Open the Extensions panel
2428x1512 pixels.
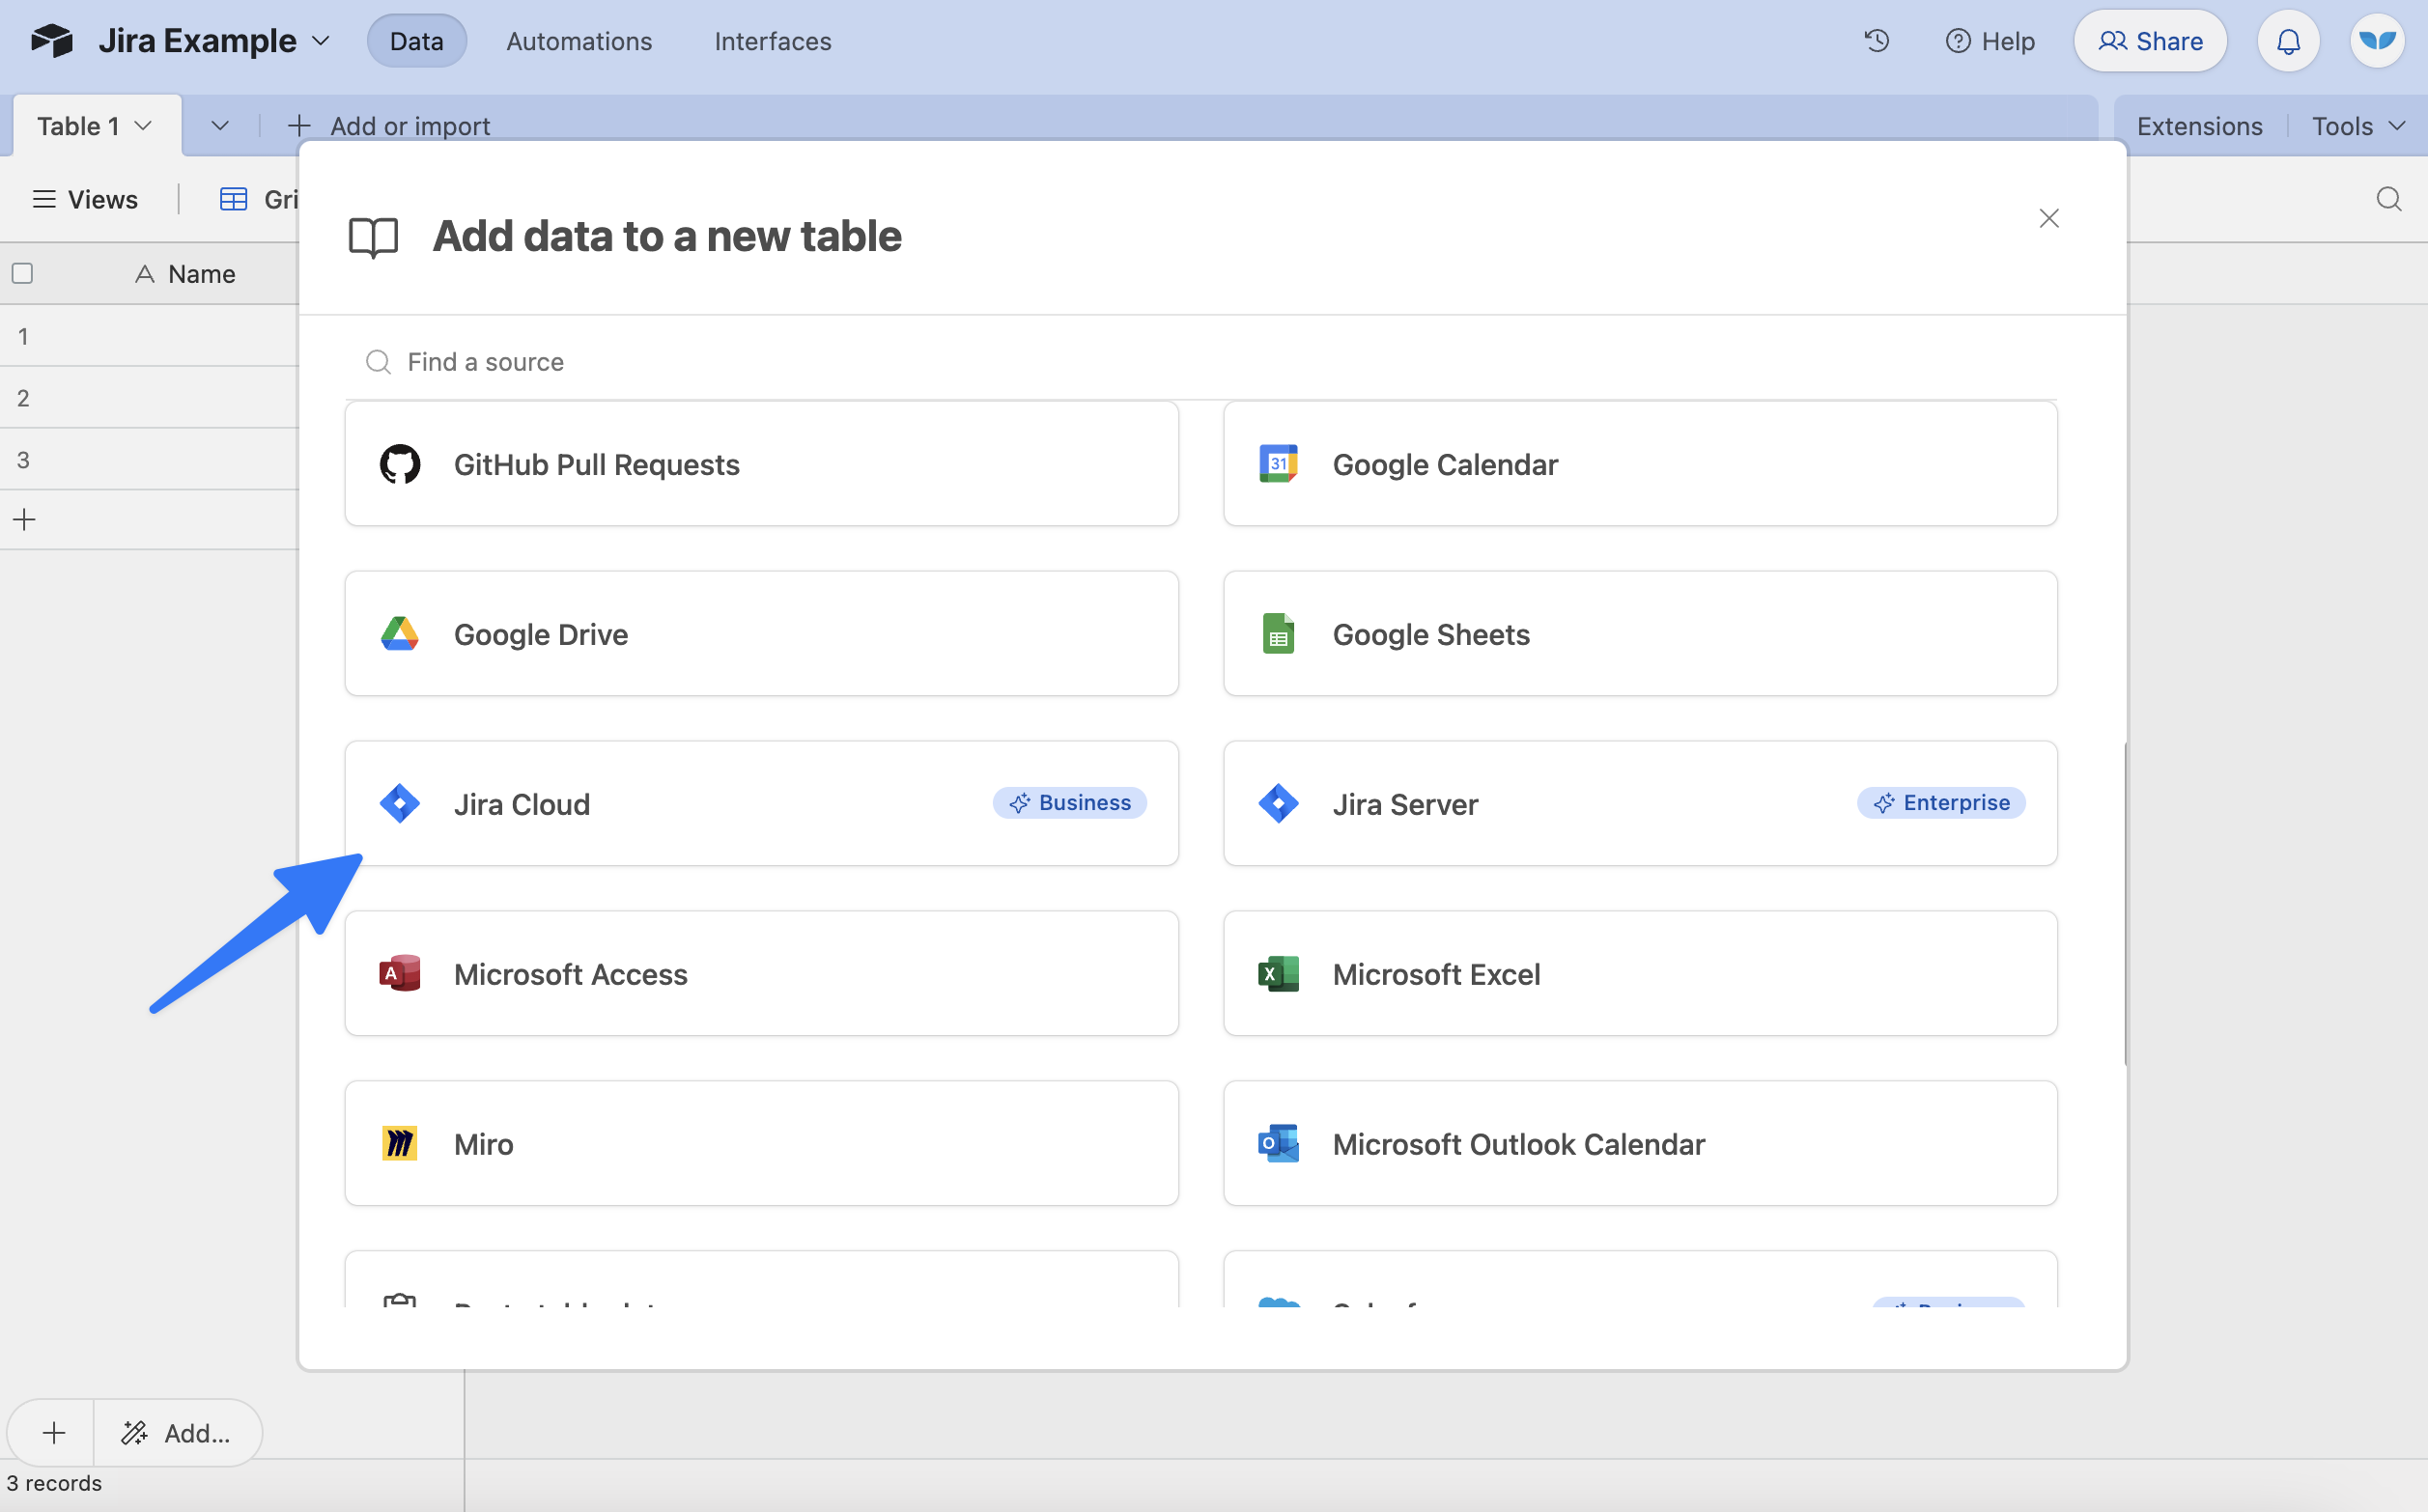pyautogui.click(x=2199, y=126)
